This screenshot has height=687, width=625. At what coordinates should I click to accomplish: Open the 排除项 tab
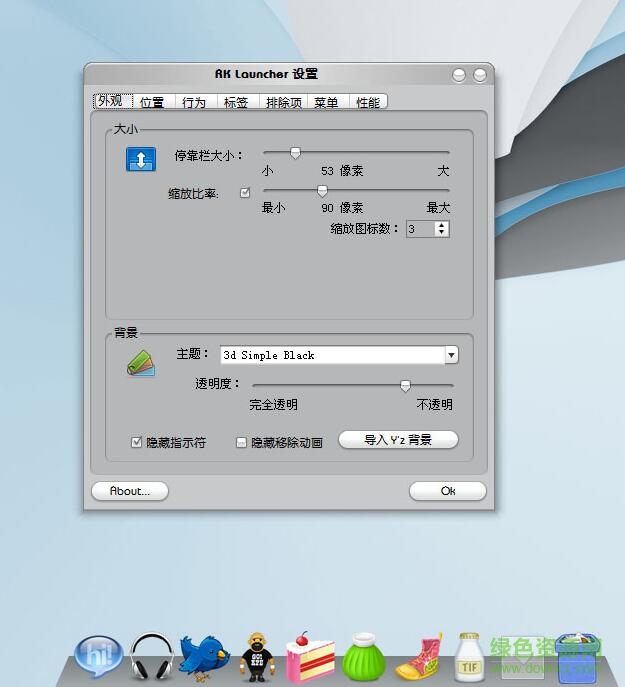coord(283,102)
